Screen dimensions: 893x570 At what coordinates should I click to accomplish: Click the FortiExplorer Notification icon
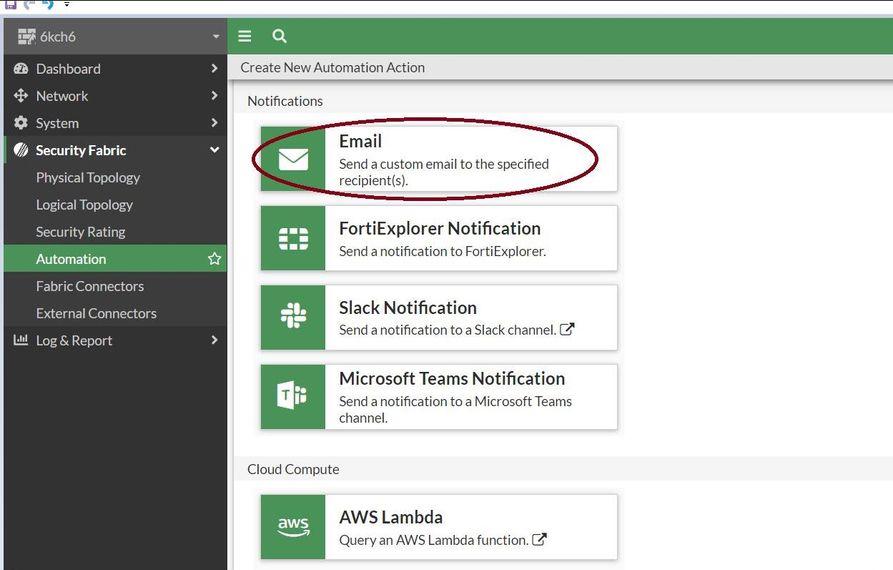[293, 238]
